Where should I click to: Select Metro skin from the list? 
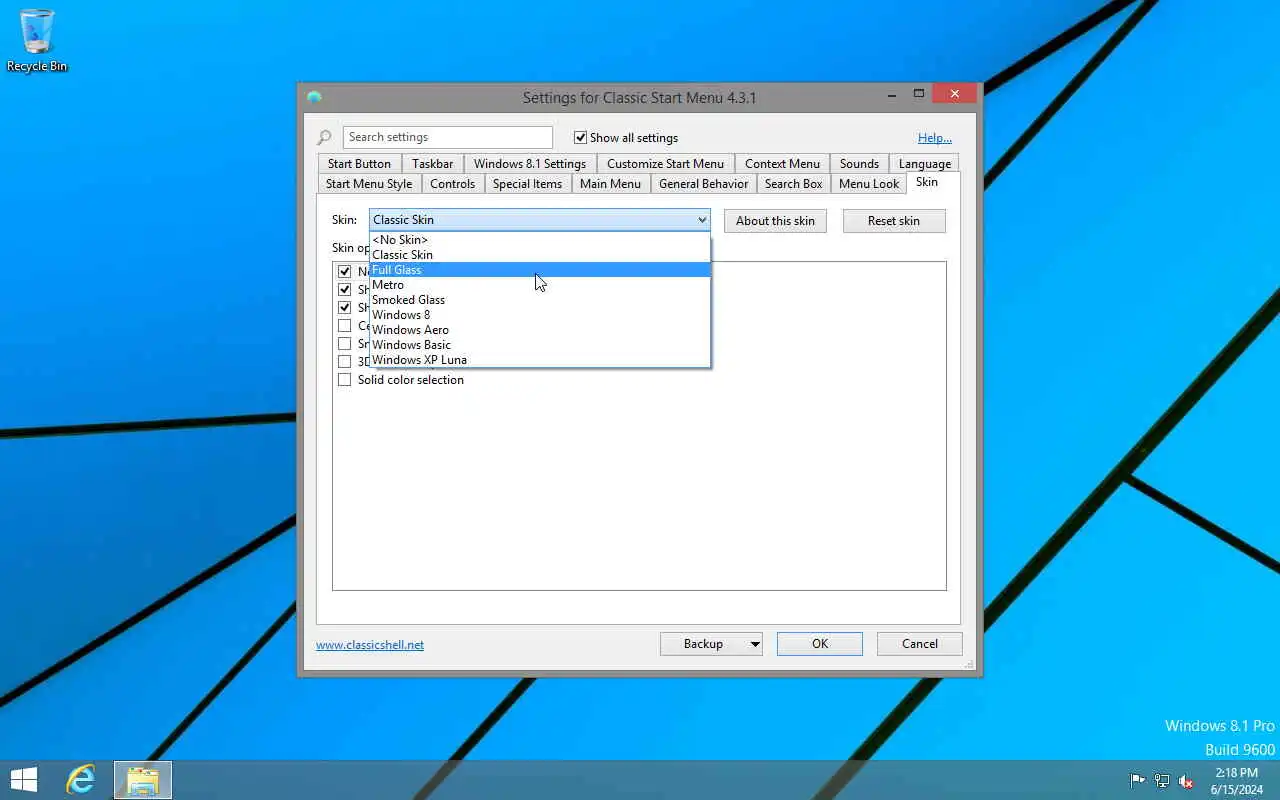540,285
